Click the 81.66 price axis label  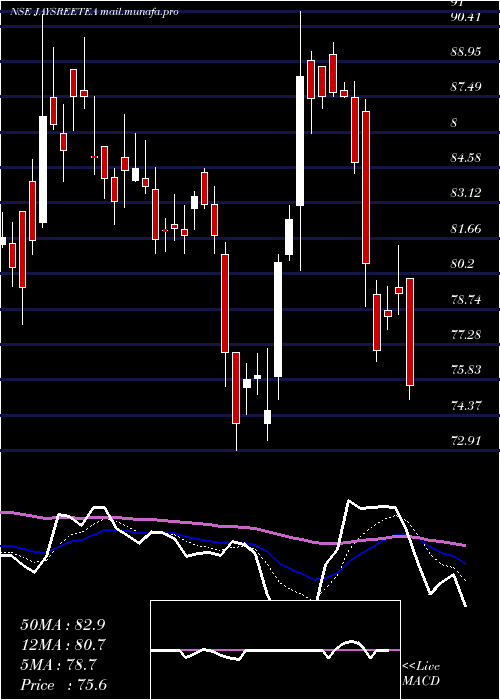[466, 229]
